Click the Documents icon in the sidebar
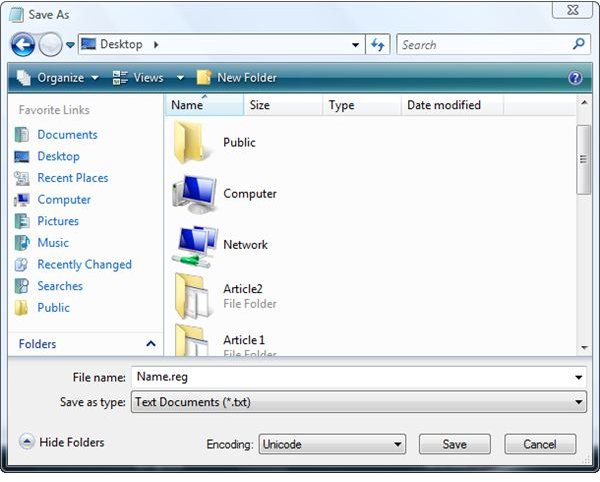Viewport: 600px width, 482px height. (21, 135)
